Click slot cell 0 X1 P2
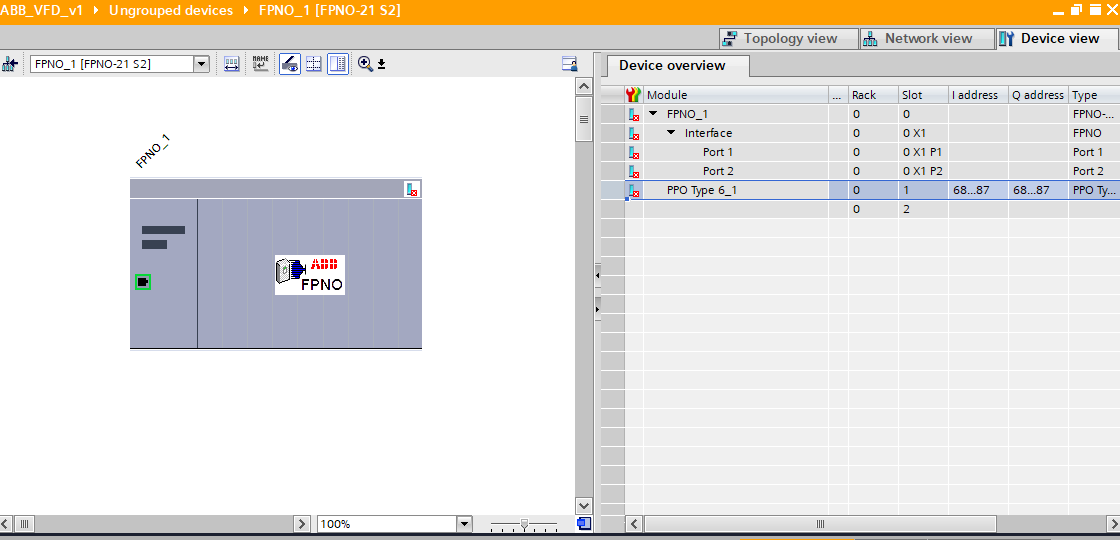Screen dimensions: 1120x540 click(924, 171)
